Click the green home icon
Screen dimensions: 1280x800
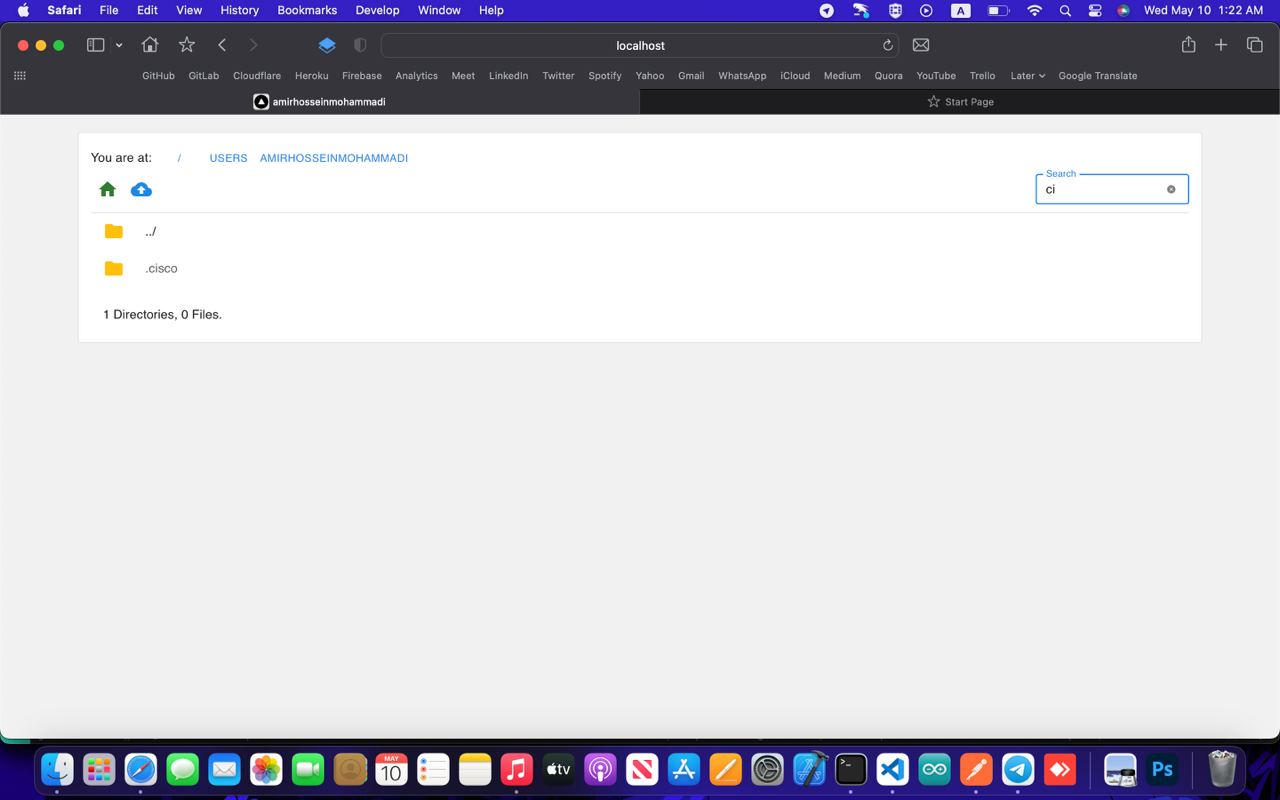click(x=108, y=189)
